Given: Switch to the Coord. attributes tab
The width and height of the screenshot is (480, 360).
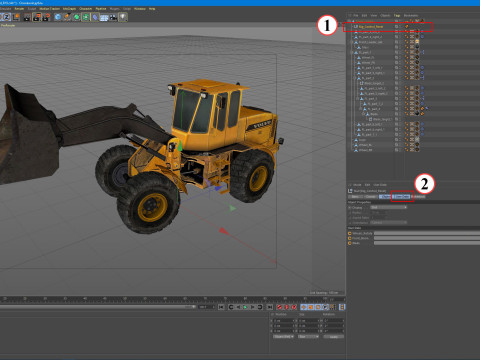Looking at the screenshot, I should (371, 197).
